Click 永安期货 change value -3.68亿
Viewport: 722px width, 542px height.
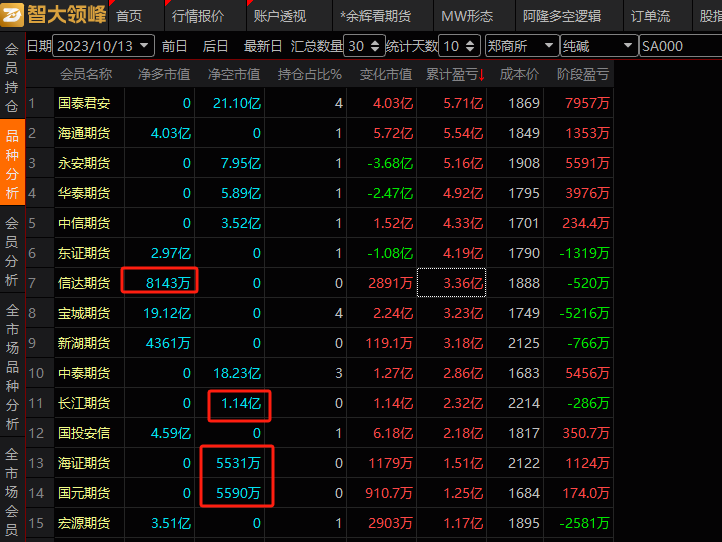click(390, 163)
